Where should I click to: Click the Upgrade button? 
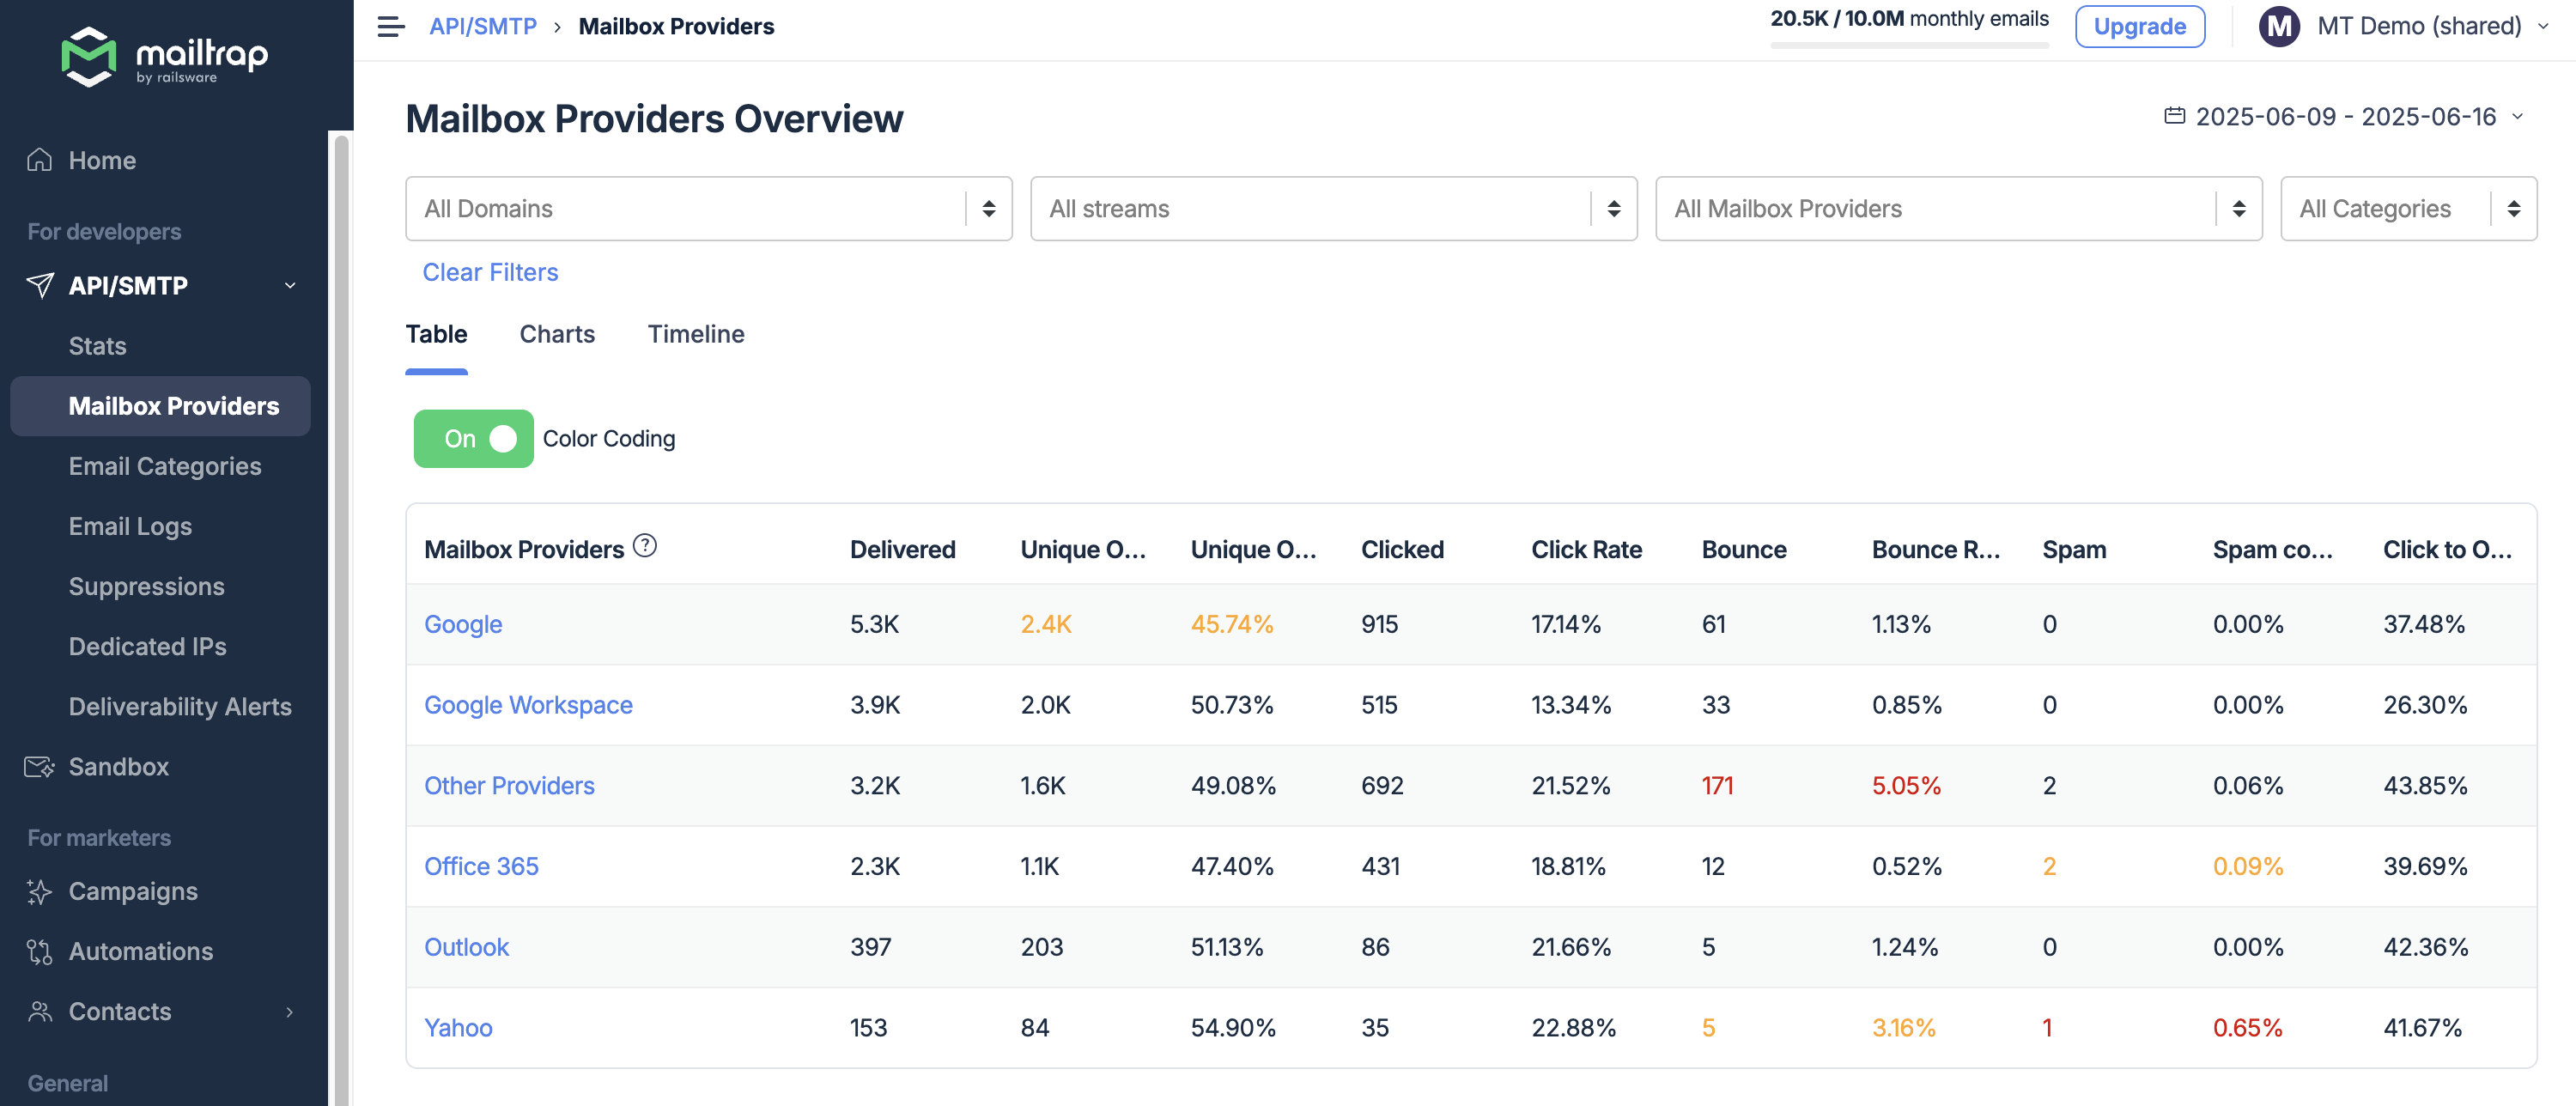pos(2140,26)
